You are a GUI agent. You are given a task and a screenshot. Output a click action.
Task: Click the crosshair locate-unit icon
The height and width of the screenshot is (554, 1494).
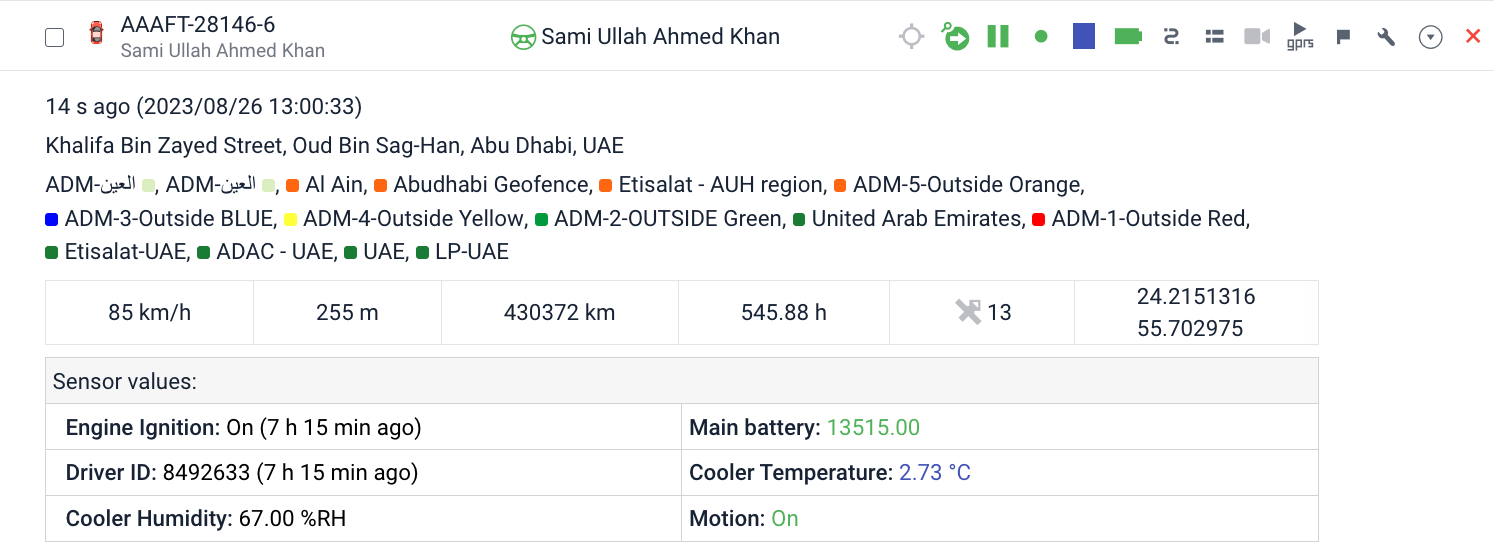coord(911,37)
